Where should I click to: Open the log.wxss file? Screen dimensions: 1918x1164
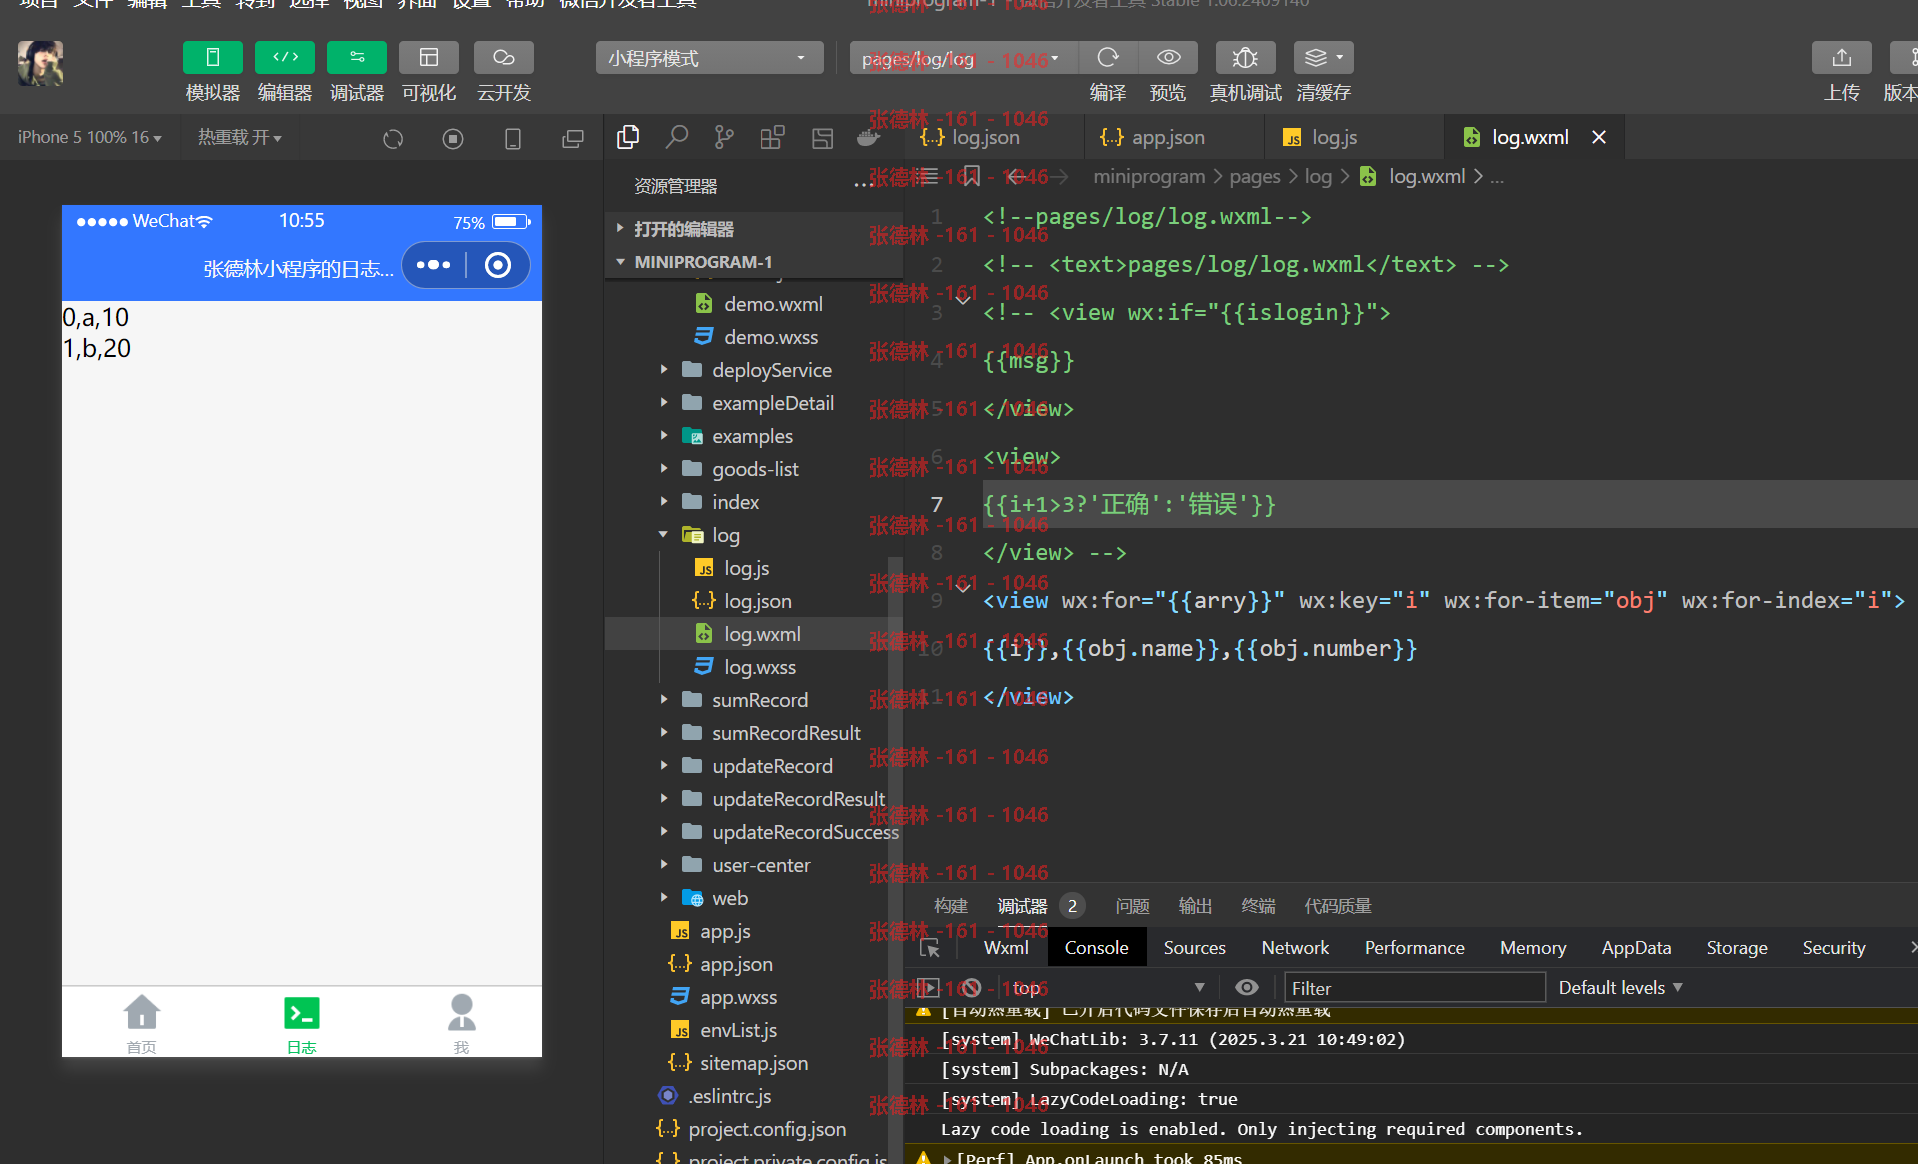755,667
